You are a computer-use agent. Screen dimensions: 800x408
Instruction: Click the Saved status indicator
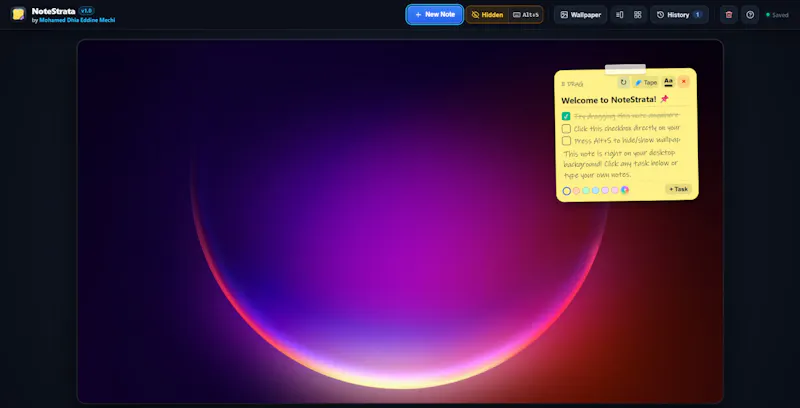pyautogui.click(x=777, y=15)
